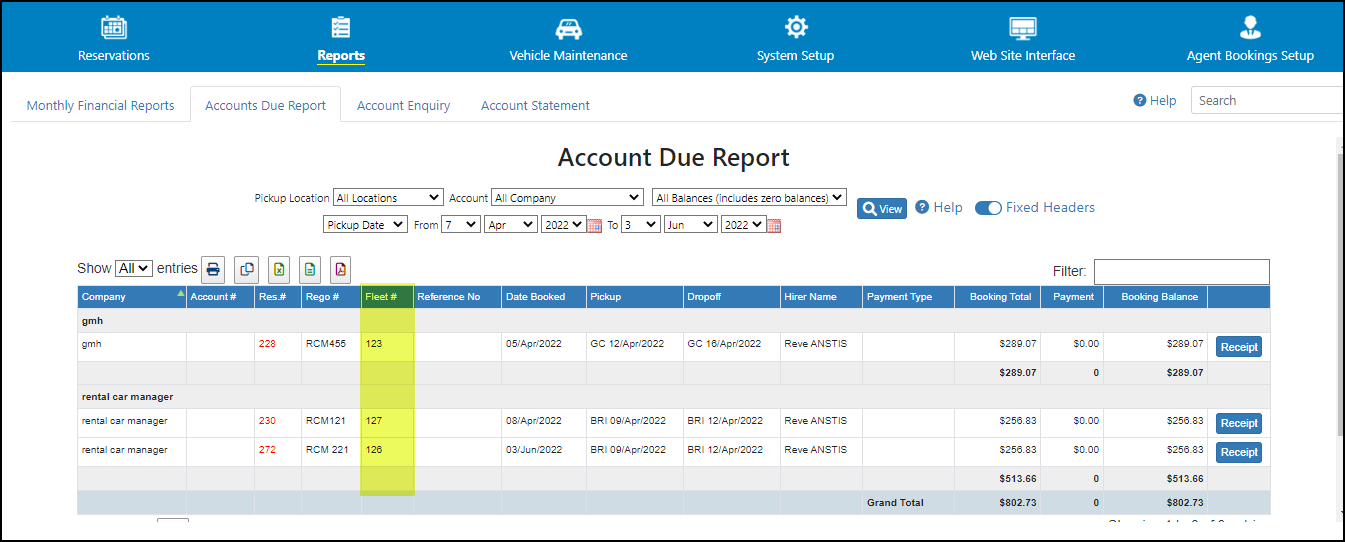This screenshot has height=542, width=1345.
Task: Toggle the Fixed Headers switch
Action: (x=988, y=208)
